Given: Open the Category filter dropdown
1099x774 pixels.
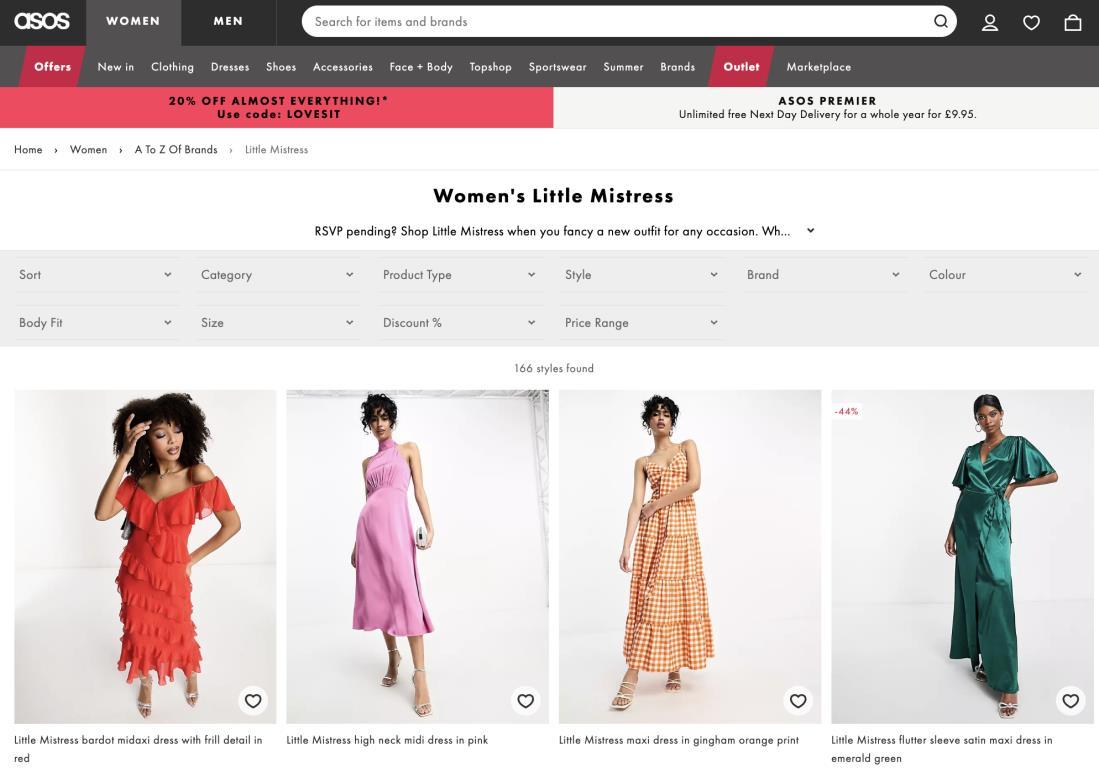Looking at the screenshot, I should tap(277, 275).
